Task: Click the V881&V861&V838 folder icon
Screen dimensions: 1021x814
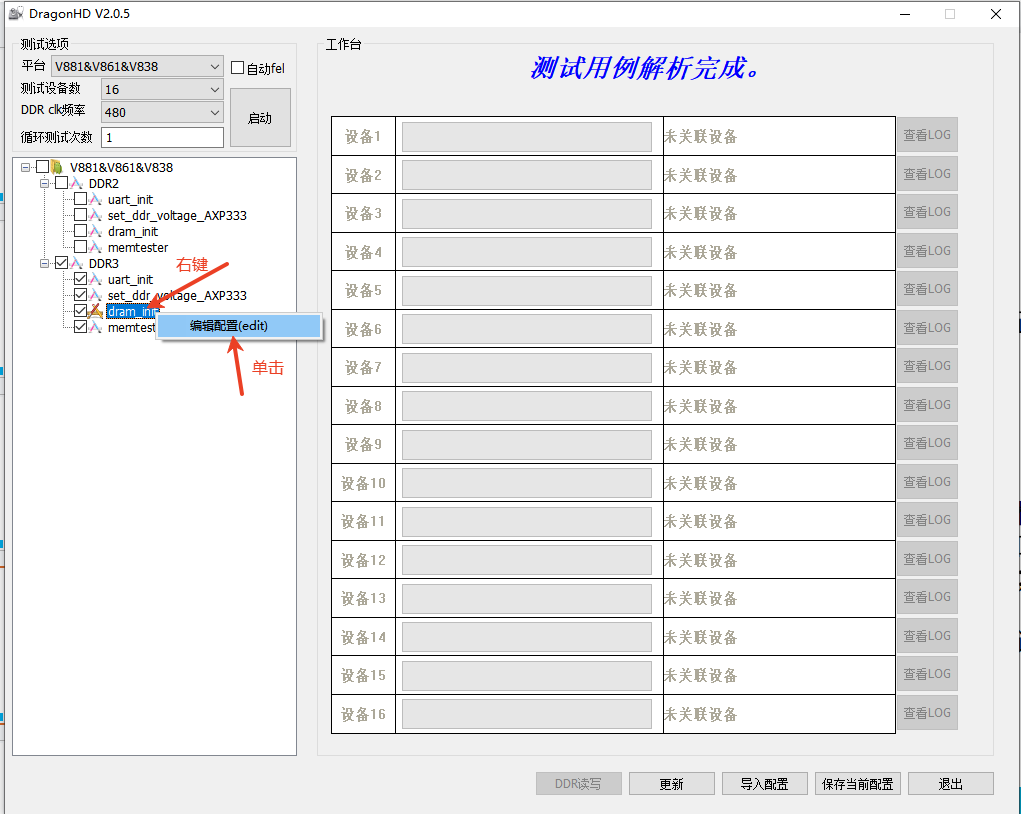Action: [x=58, y=168]
